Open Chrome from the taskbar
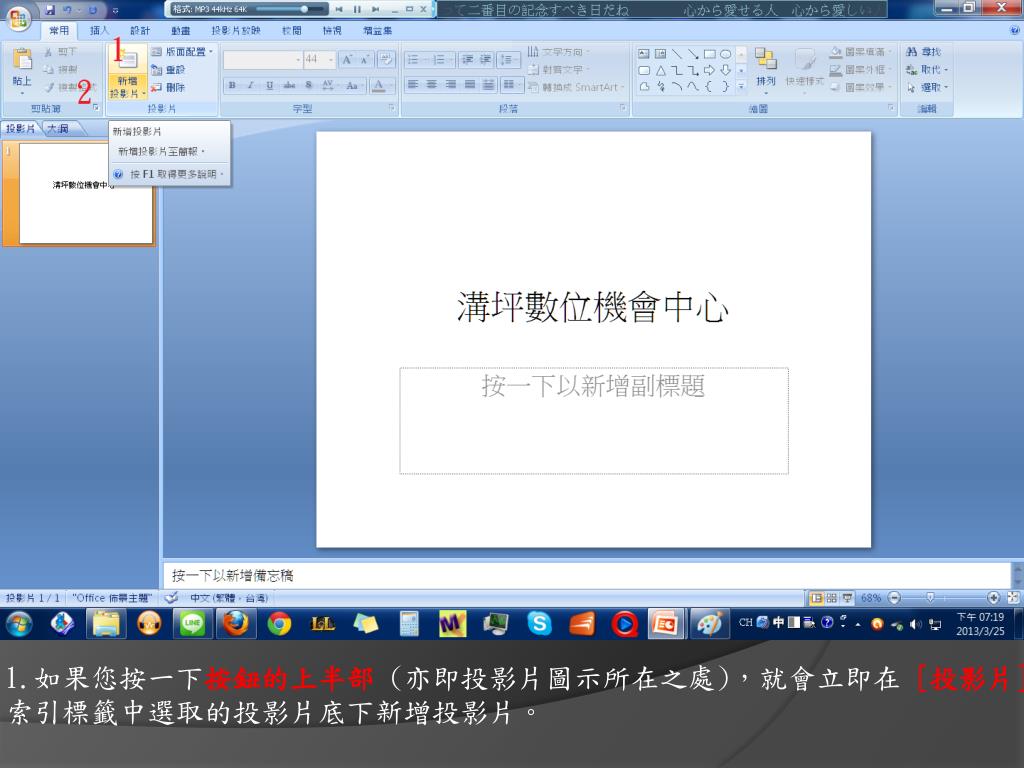1024x768 pixels. coord(280,624)
